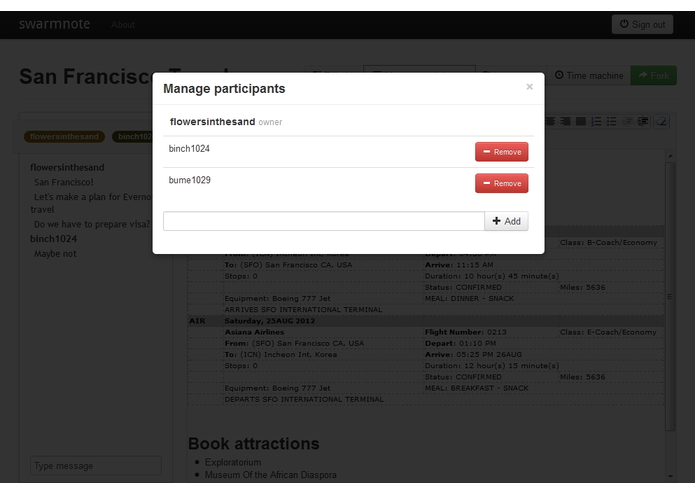The width and height of the screenshot is (695, 494).
Task: Select the binch1024 name in the dialog
Action: 189,149
